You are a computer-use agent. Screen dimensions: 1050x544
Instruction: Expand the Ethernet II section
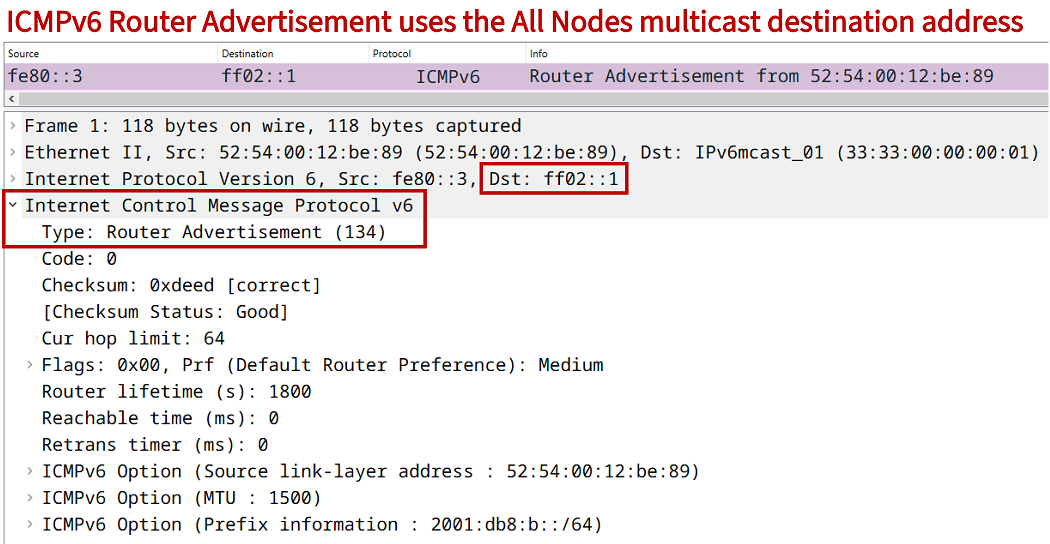tap(12, 153)
